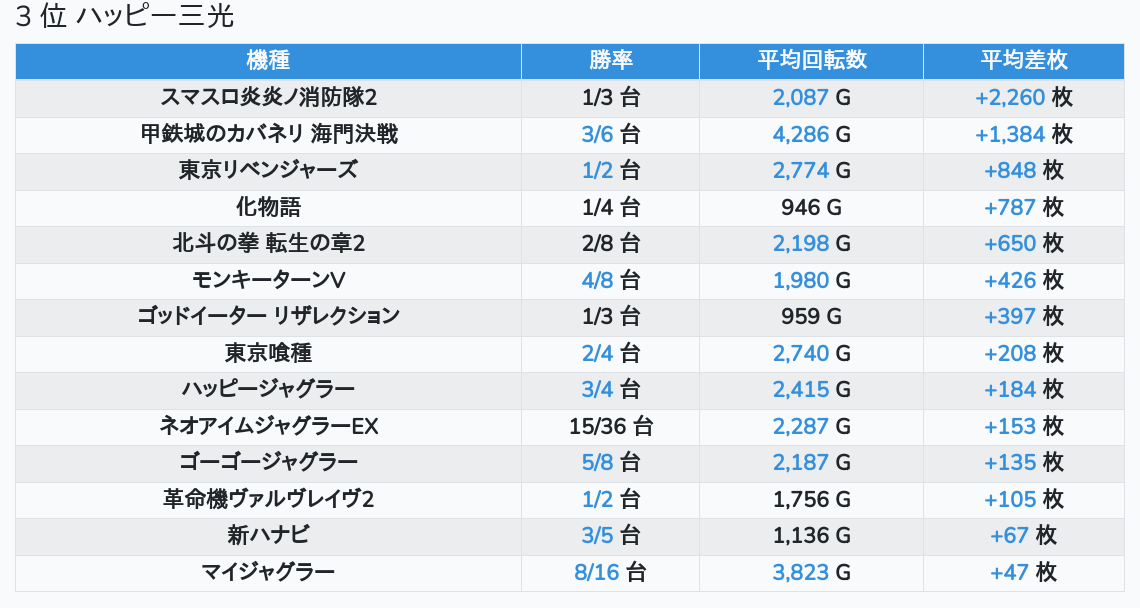Screen dimensions: 1140x608
Task: Select the 平均差枚 column header
Action: coord(1023,60)
